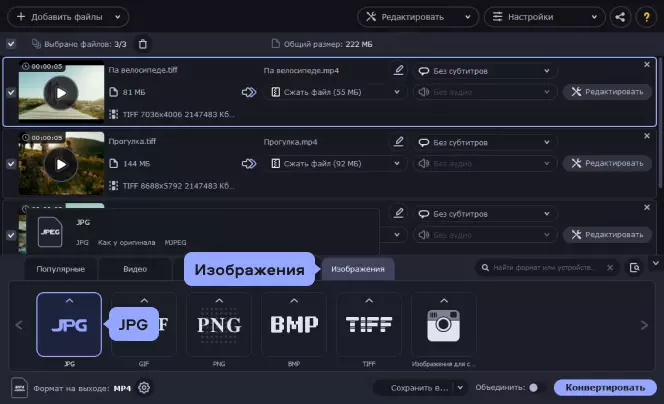
Task: Toggle the select-all files checkbox
Action: 11,44
